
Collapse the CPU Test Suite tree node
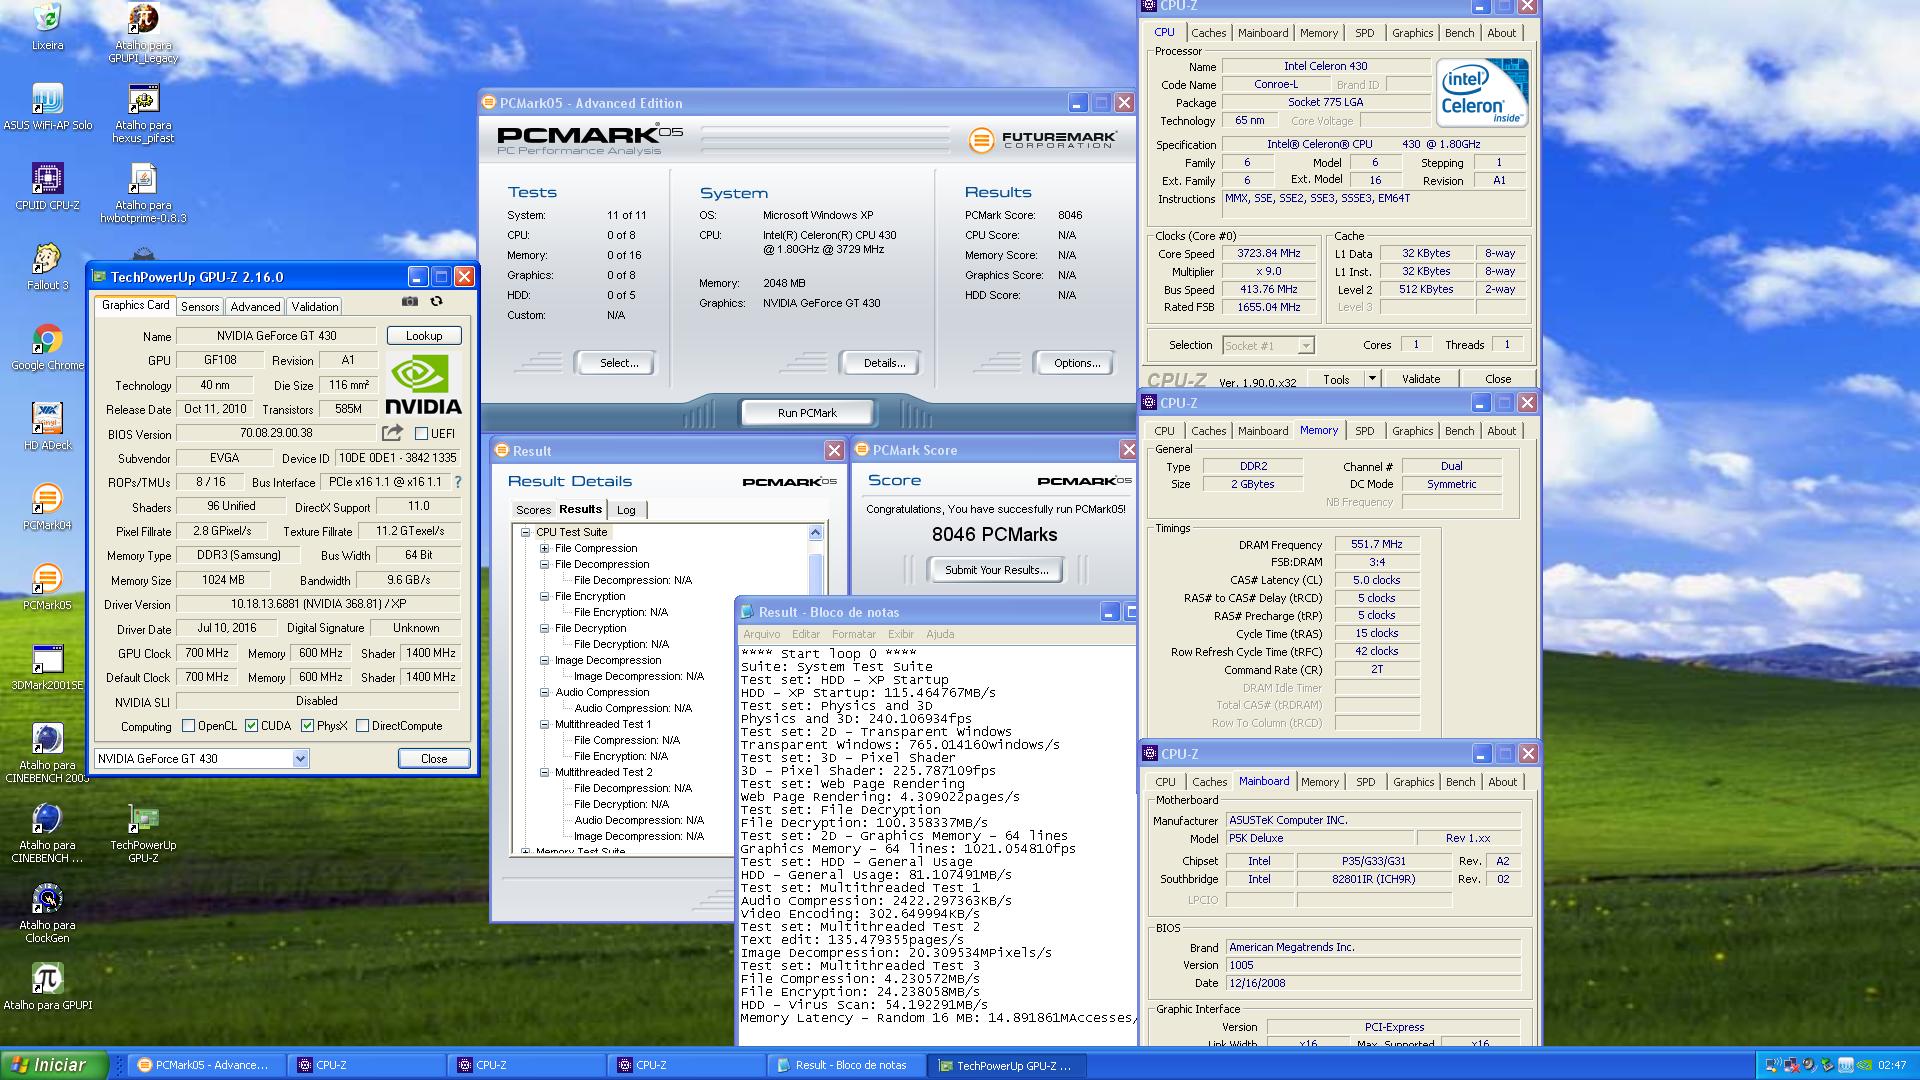click(525, 532)
